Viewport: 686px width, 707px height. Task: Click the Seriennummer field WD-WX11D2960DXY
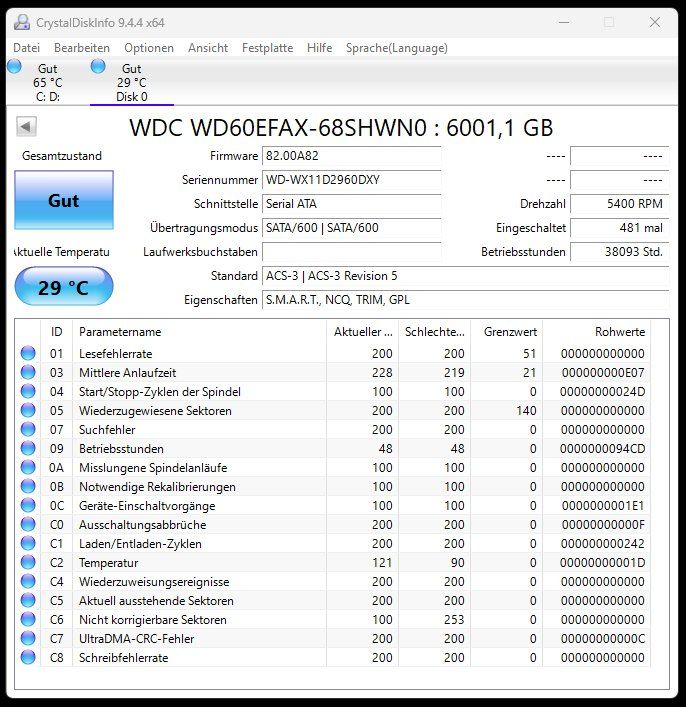click(x=351, y=180)
